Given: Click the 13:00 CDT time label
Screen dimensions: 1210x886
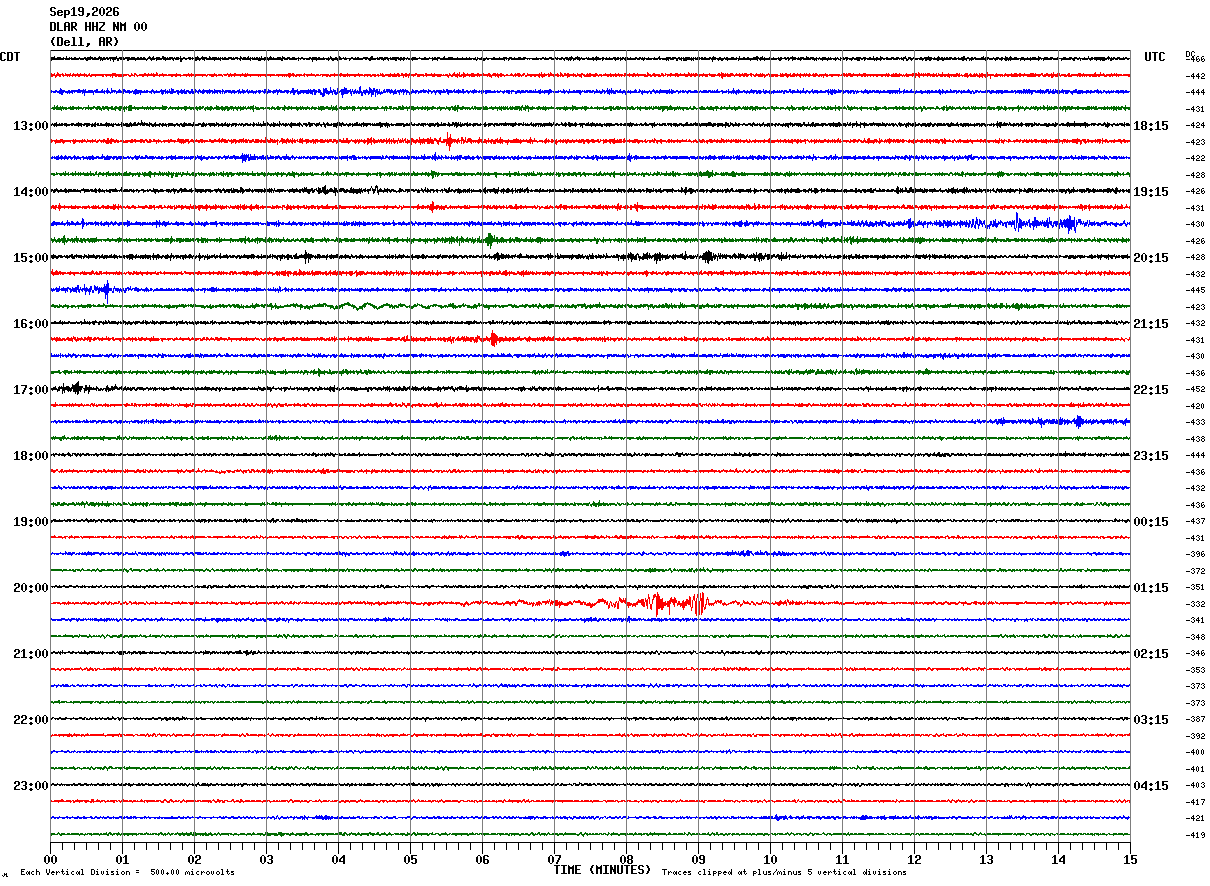Looking at the screenshot, I should coord(30,126).
